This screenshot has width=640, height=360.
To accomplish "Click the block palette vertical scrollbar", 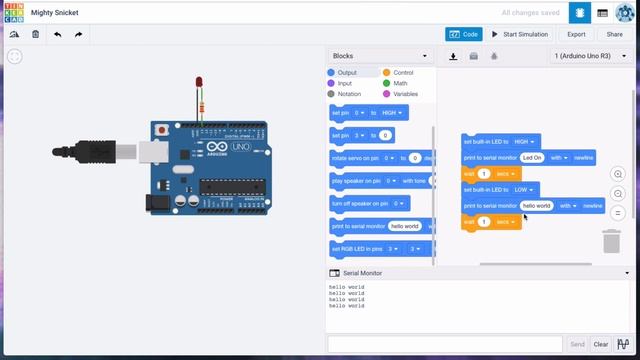I will click(x=433, y=196).
